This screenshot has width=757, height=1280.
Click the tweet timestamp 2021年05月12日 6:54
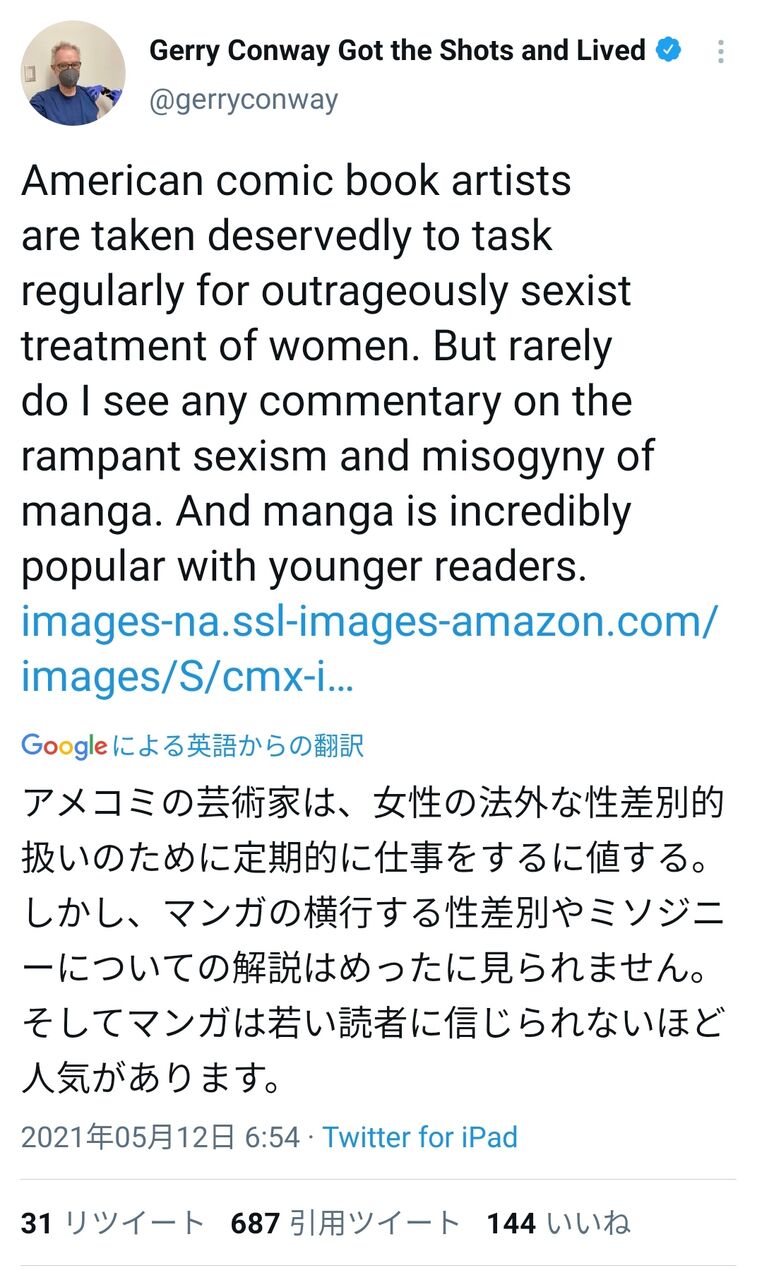click(x=160, y=1137)
